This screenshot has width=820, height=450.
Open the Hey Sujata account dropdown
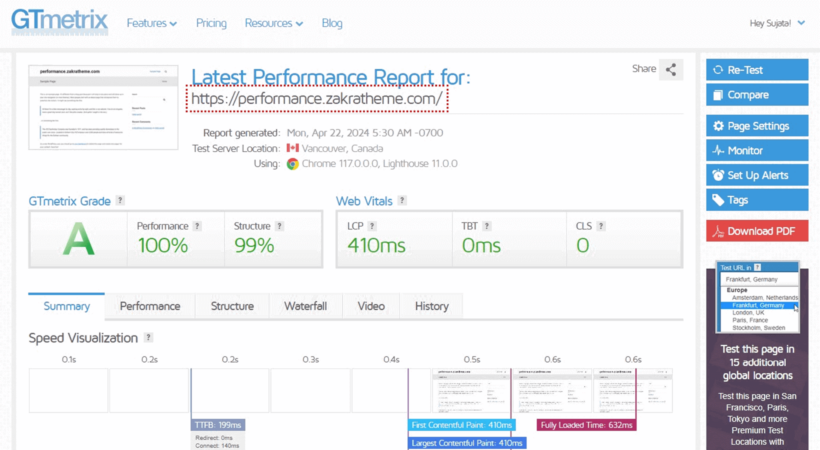777,23
